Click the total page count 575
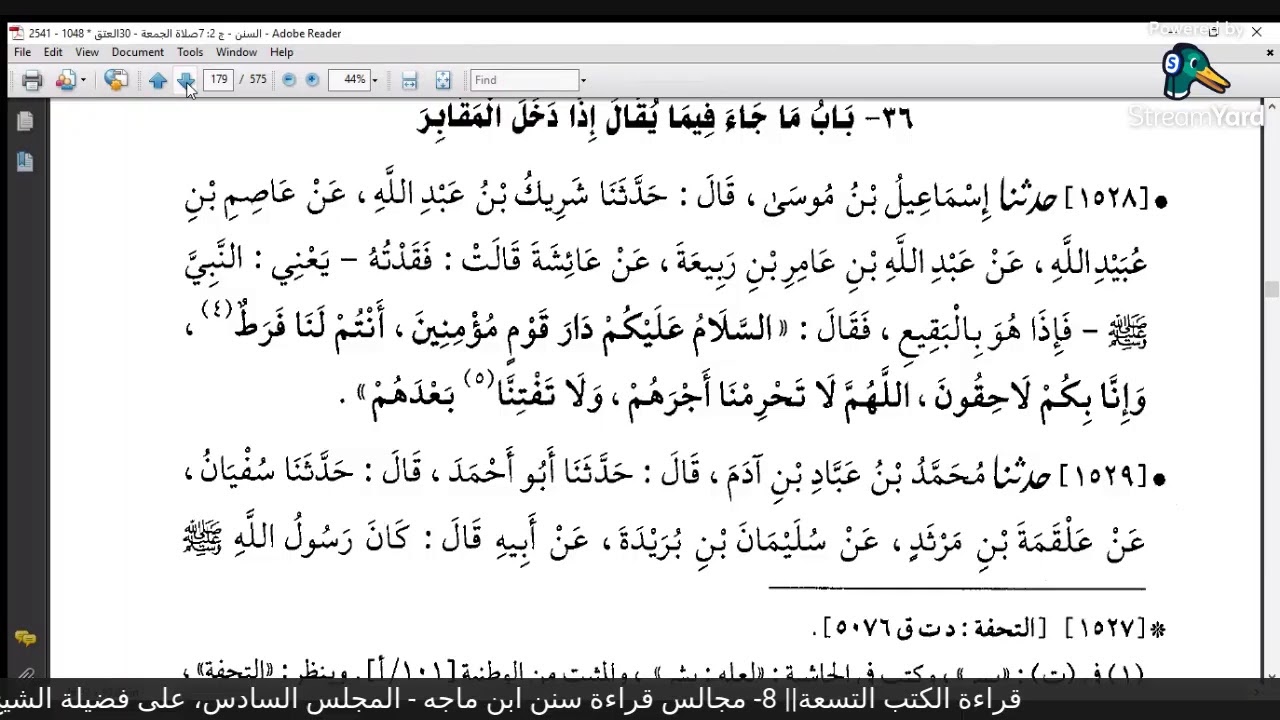 pyautogui.click(x=258, y=79)
